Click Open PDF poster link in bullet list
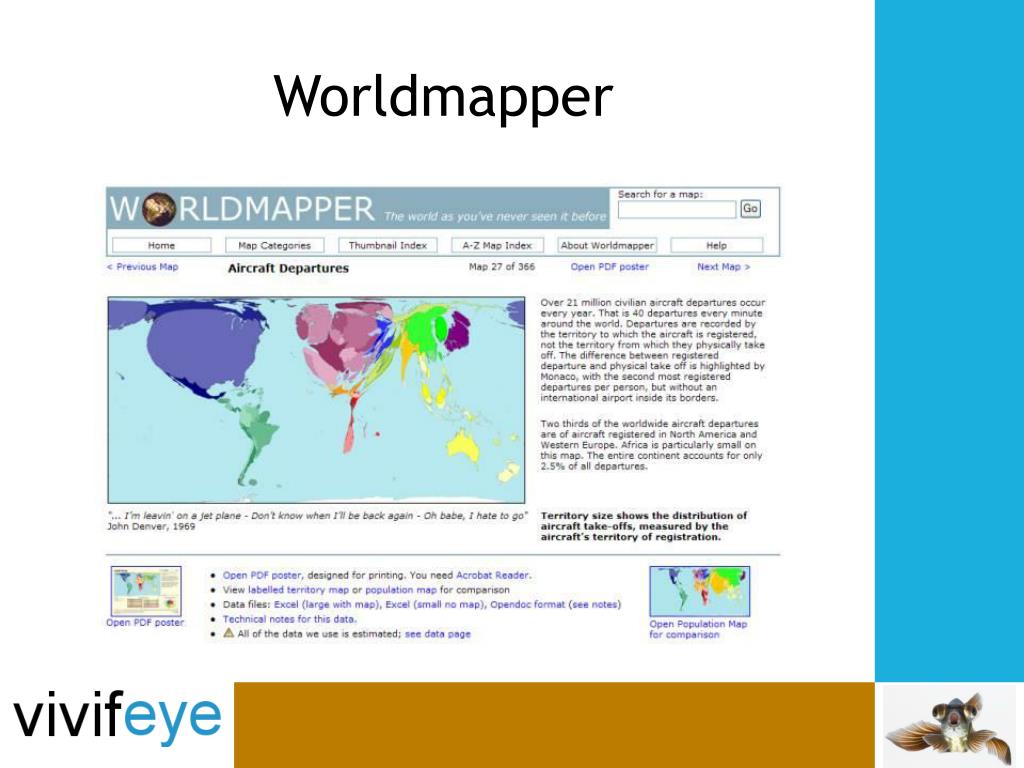Image resolution: width=1024 pixels, height=768 pixels. coord(262,575)
